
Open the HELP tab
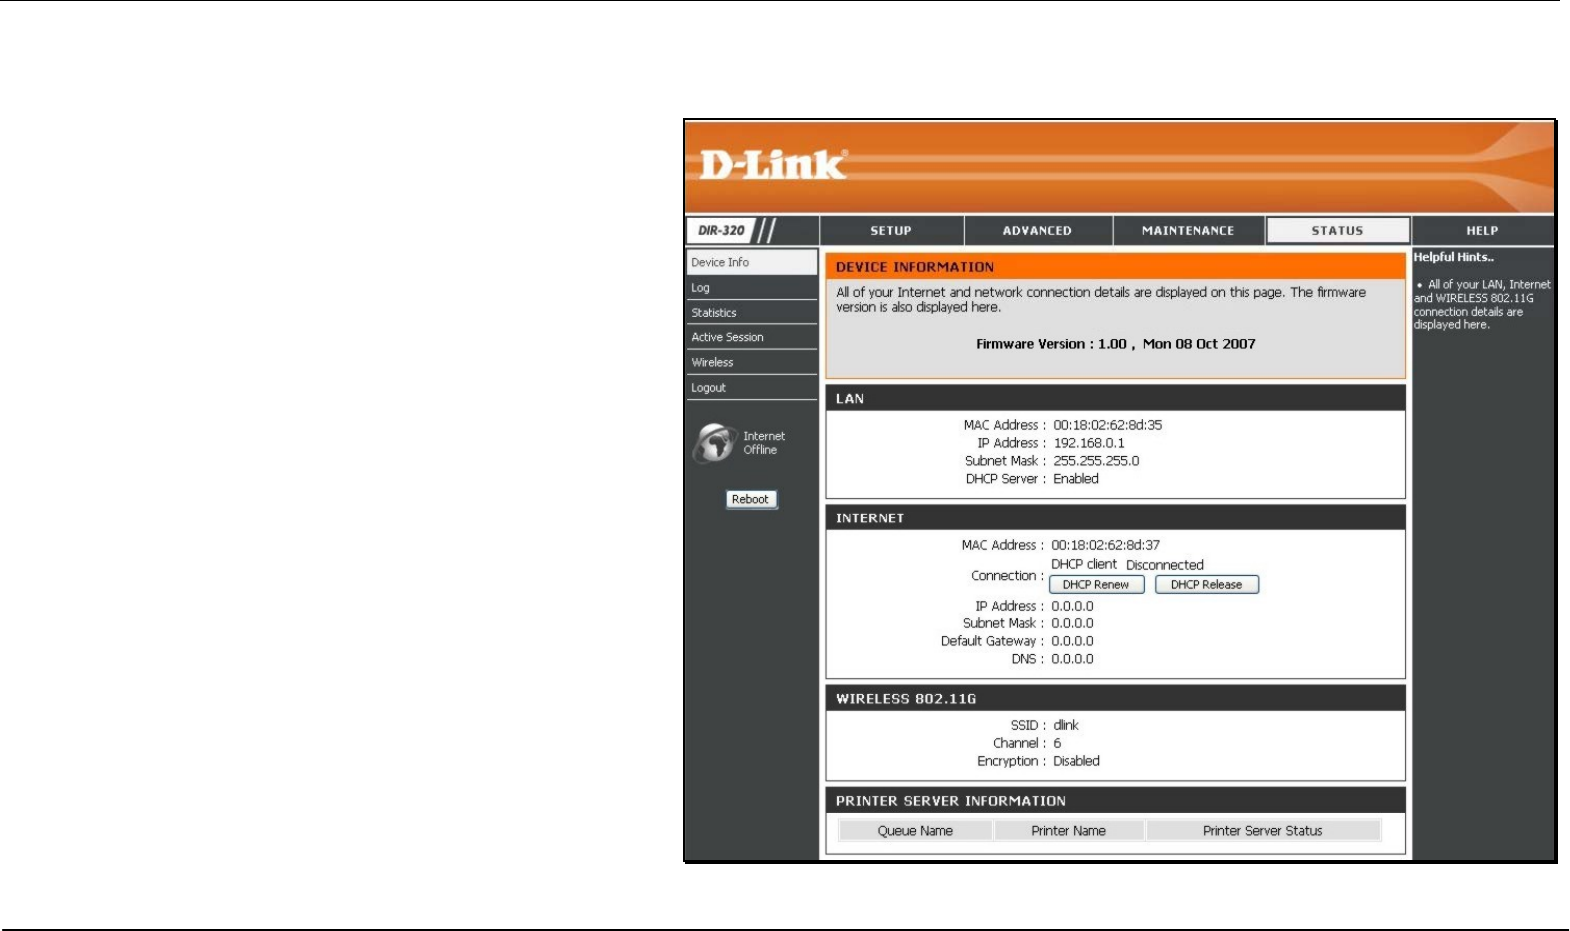tap(1482, 231)
